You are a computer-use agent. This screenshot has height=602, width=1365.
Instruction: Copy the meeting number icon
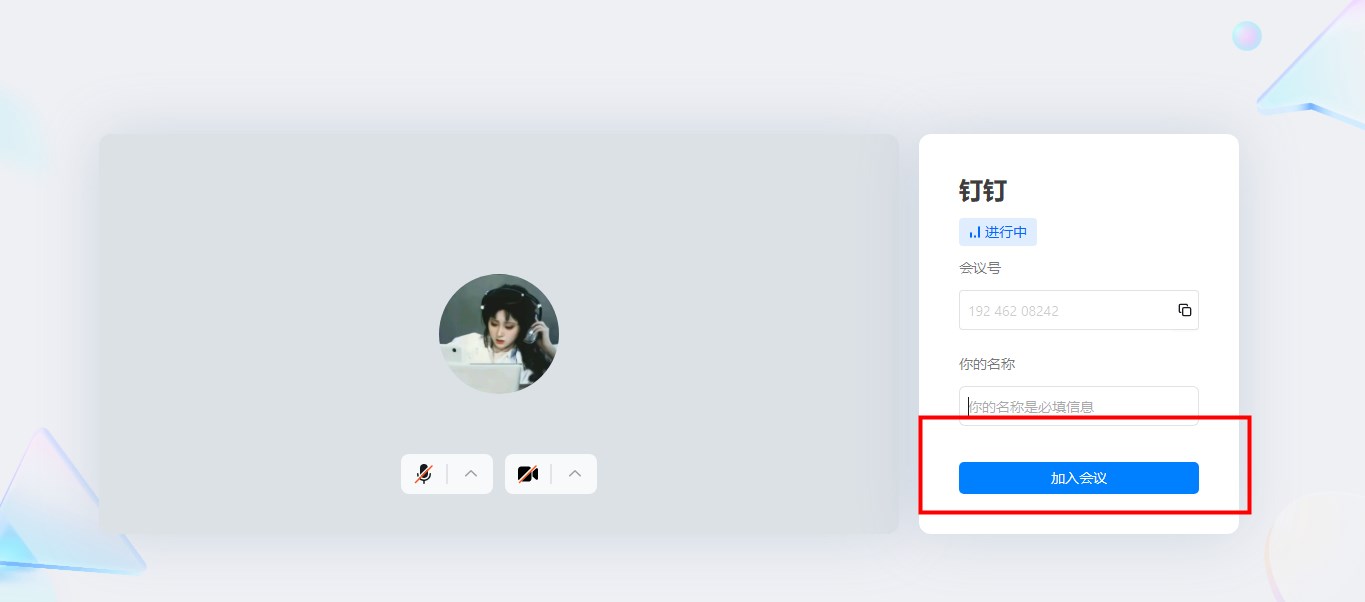tap(1185, 310)
